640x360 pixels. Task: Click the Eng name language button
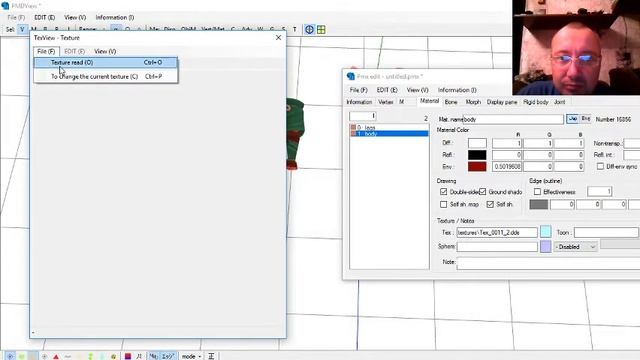pos(585,119)
